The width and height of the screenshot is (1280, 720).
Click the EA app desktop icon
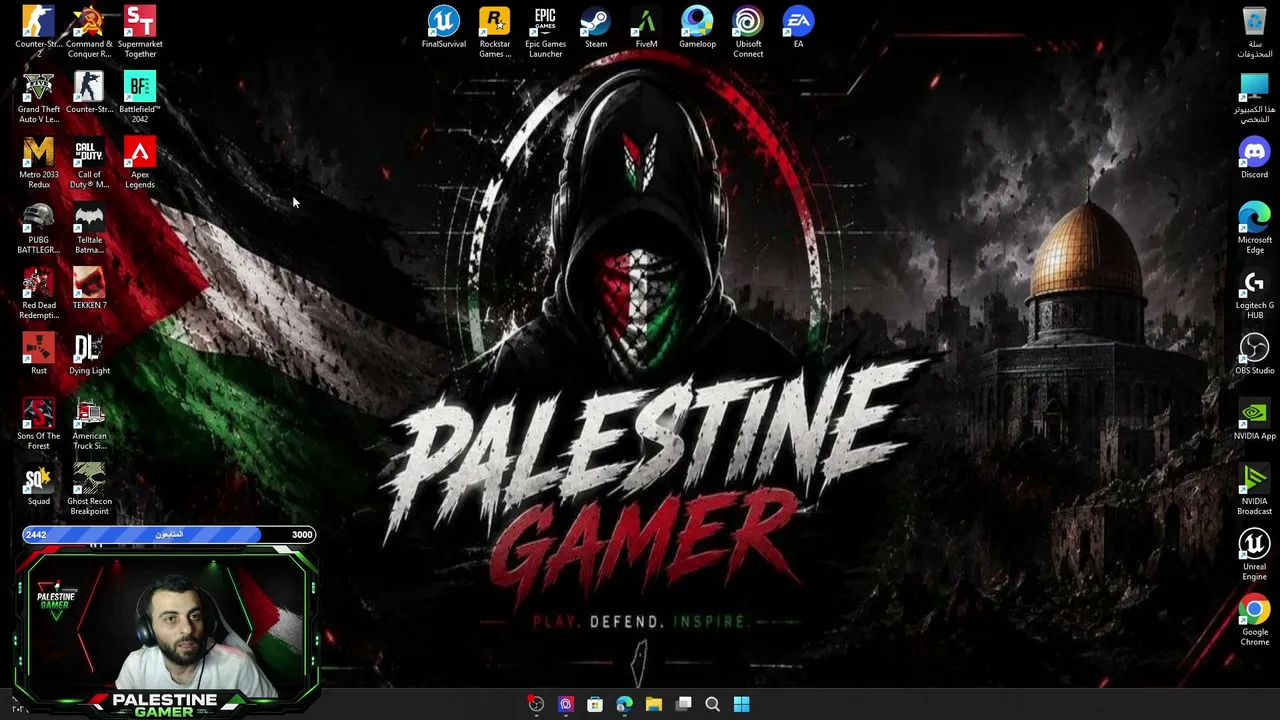click(x=798, y=27)
